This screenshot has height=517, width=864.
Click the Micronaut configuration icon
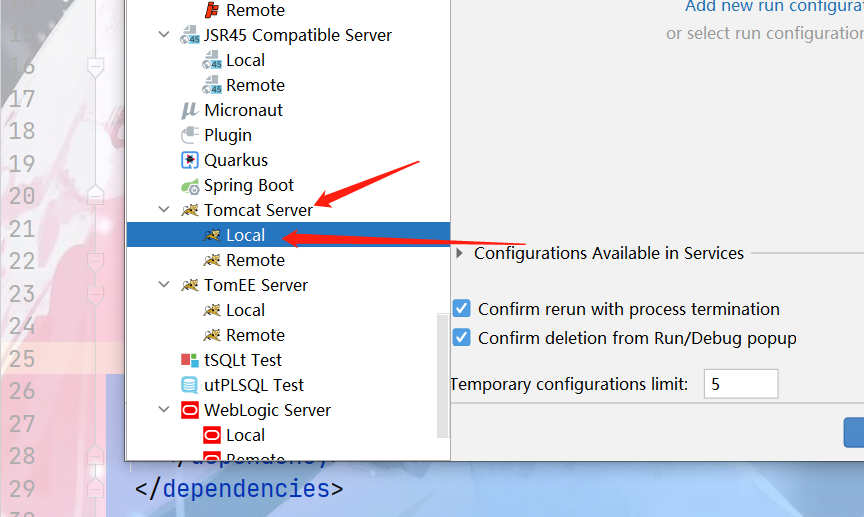click(190, 110)
